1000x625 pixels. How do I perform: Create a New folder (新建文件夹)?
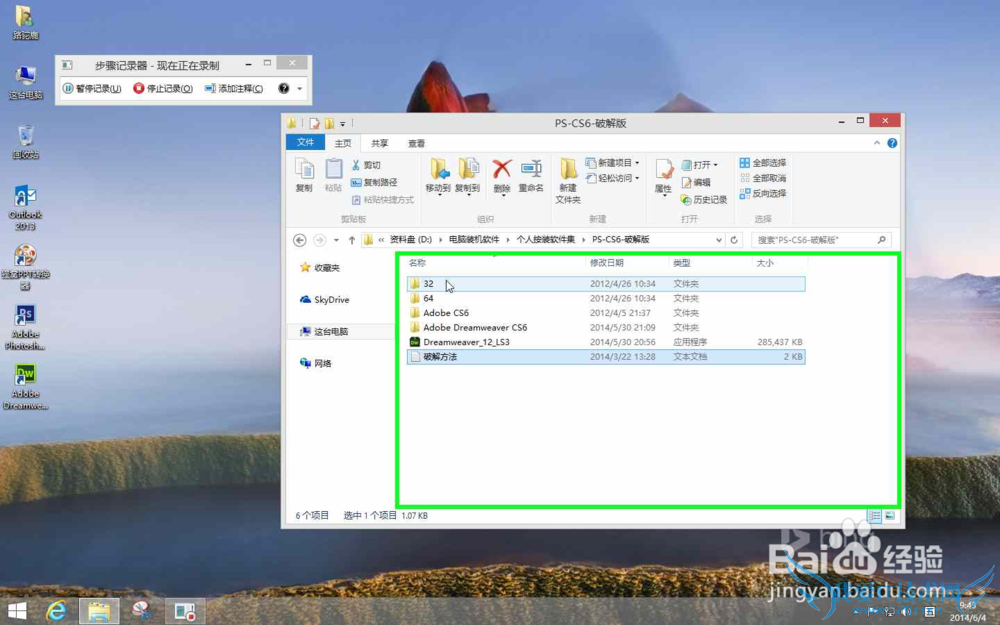coord(568,181)
